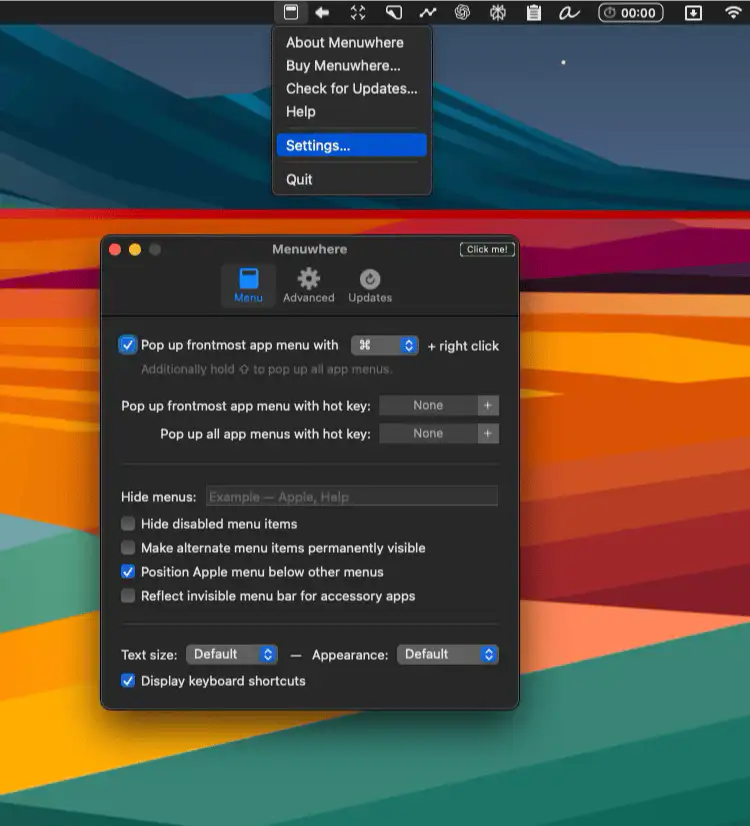This screenshot has height=826, width=750.
Task: Click the all app menus hot key field
Action: (428, 434)
